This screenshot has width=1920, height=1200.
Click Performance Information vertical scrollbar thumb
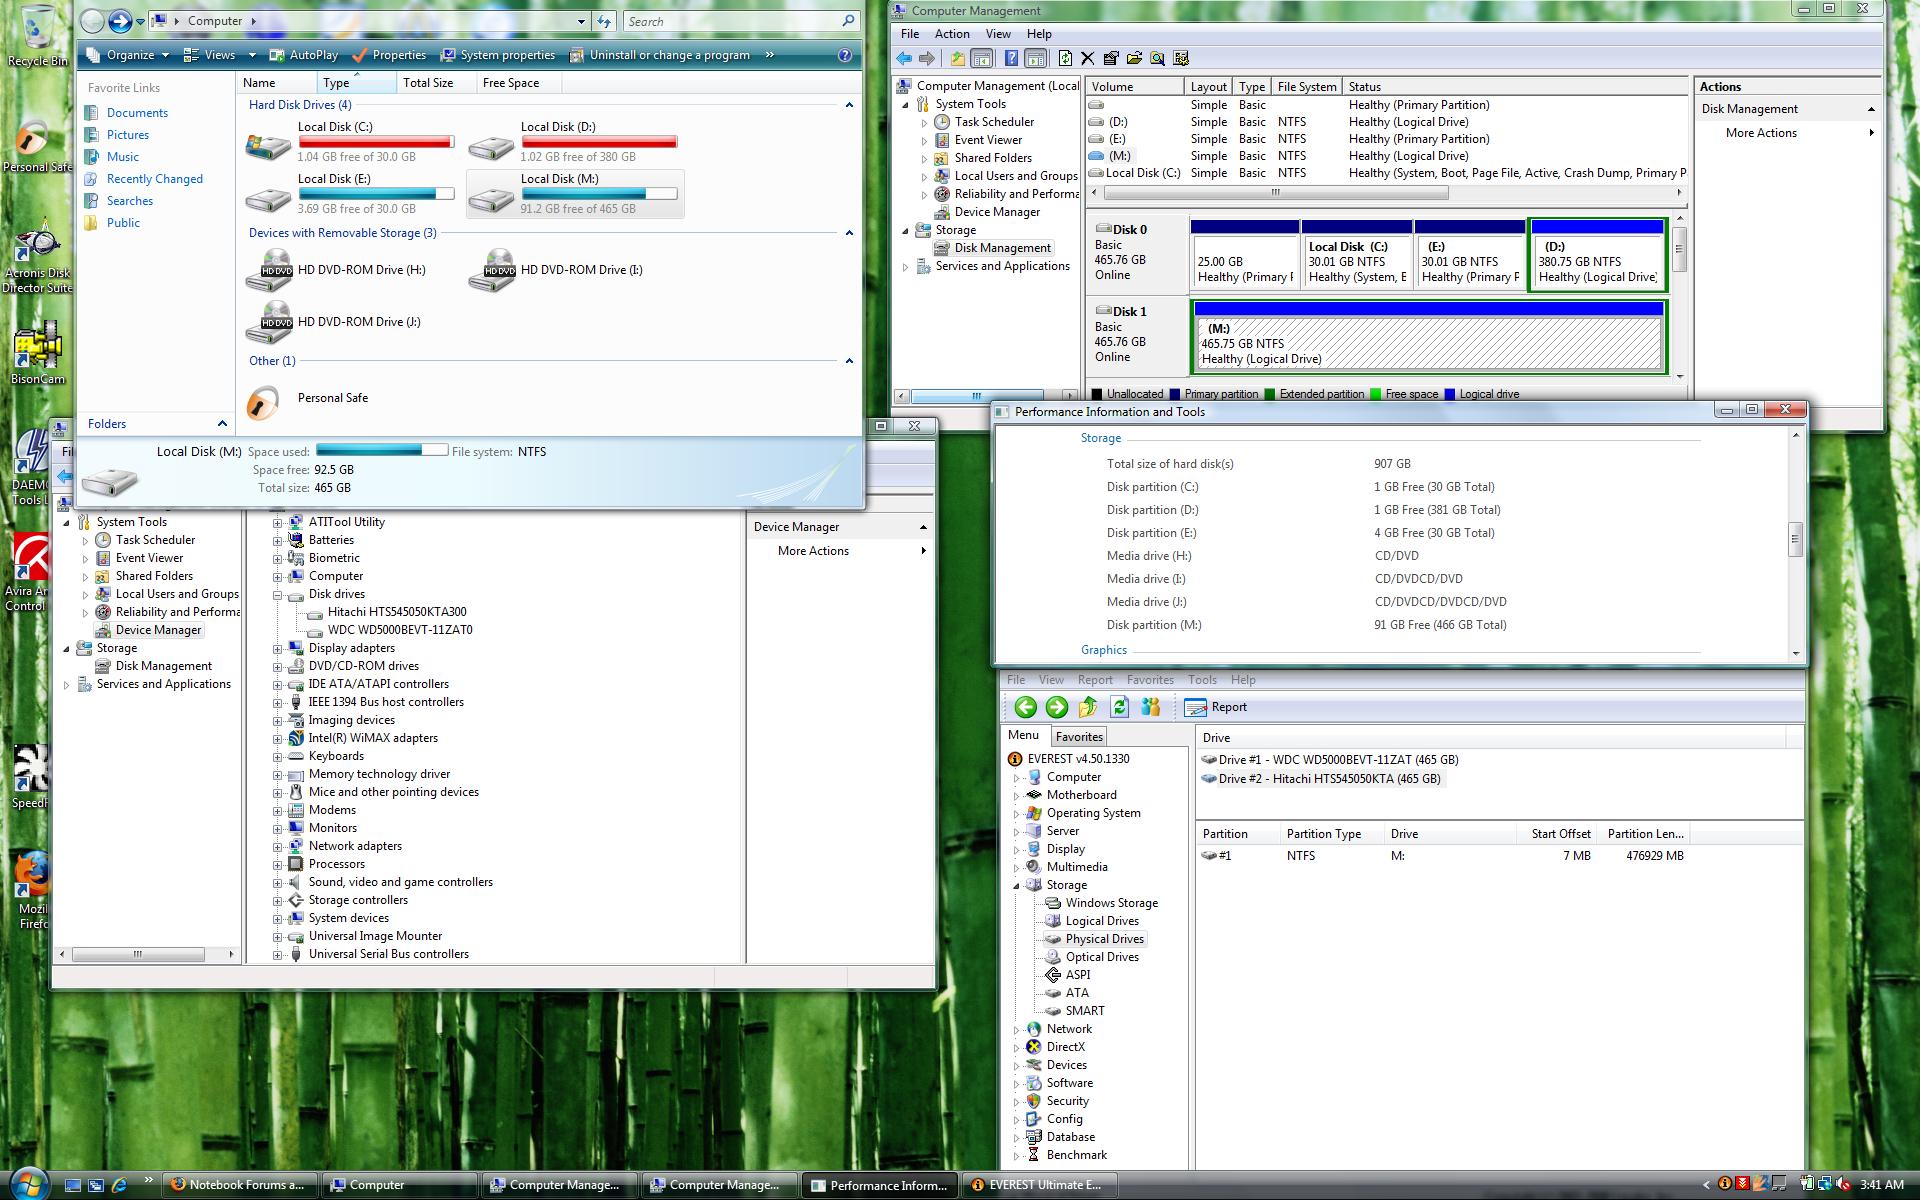(1795, 539)
